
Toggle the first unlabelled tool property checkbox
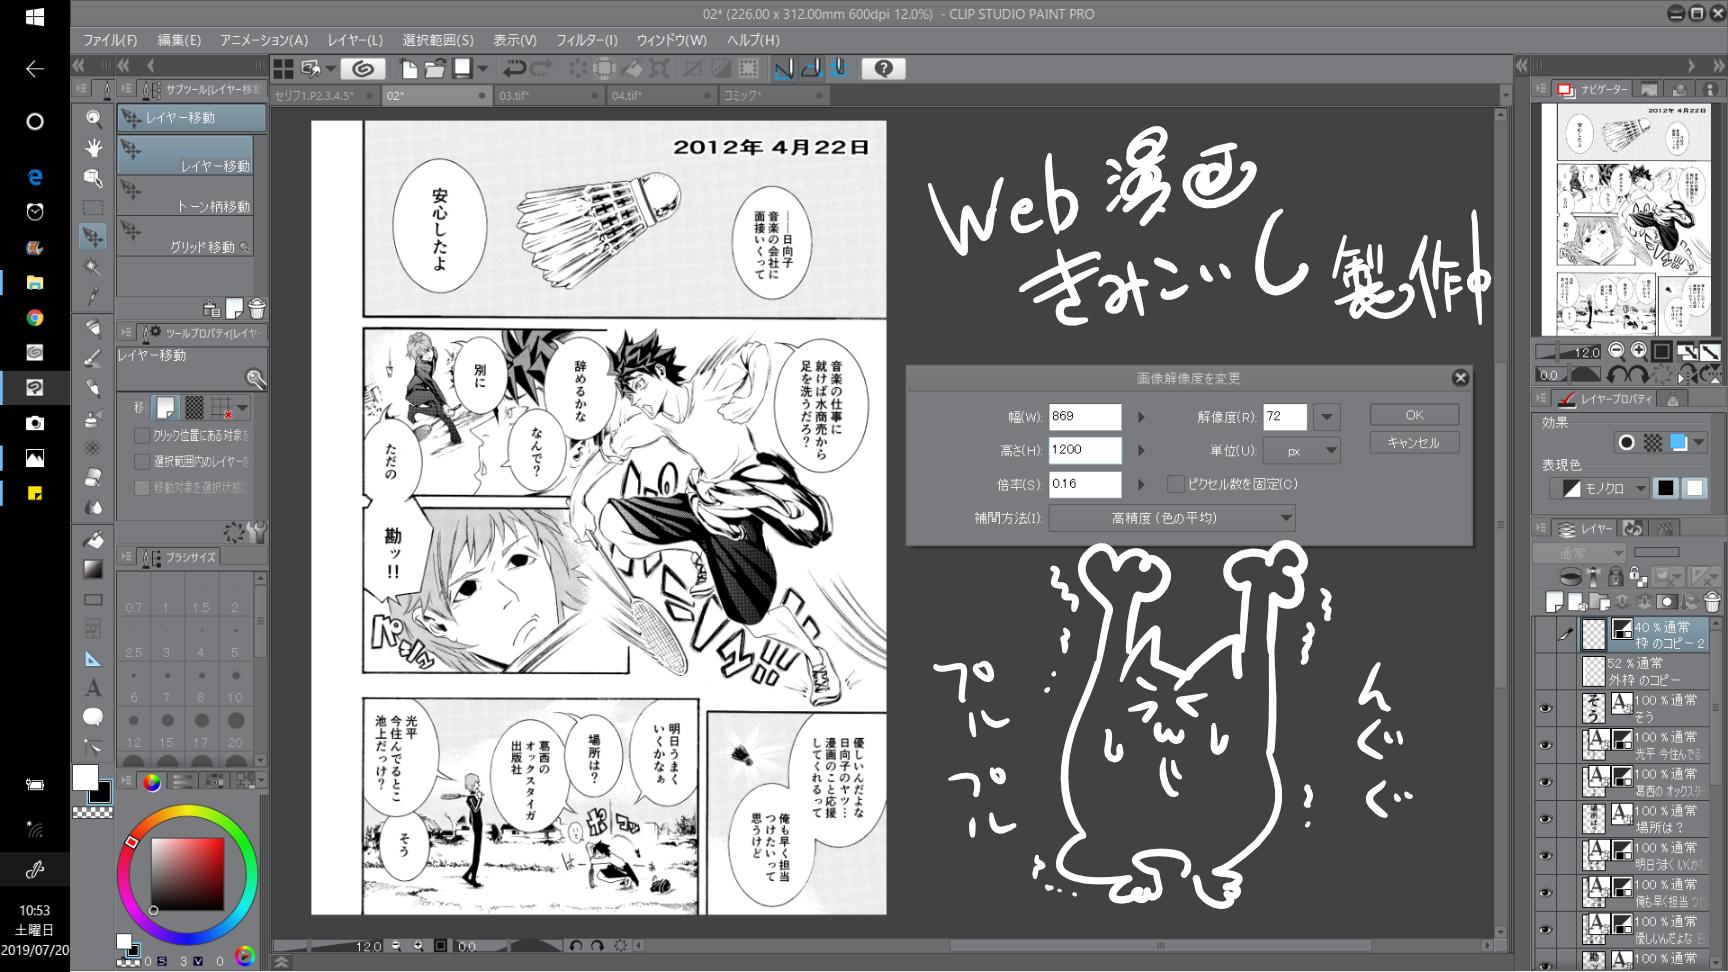[x=142, y=436]
